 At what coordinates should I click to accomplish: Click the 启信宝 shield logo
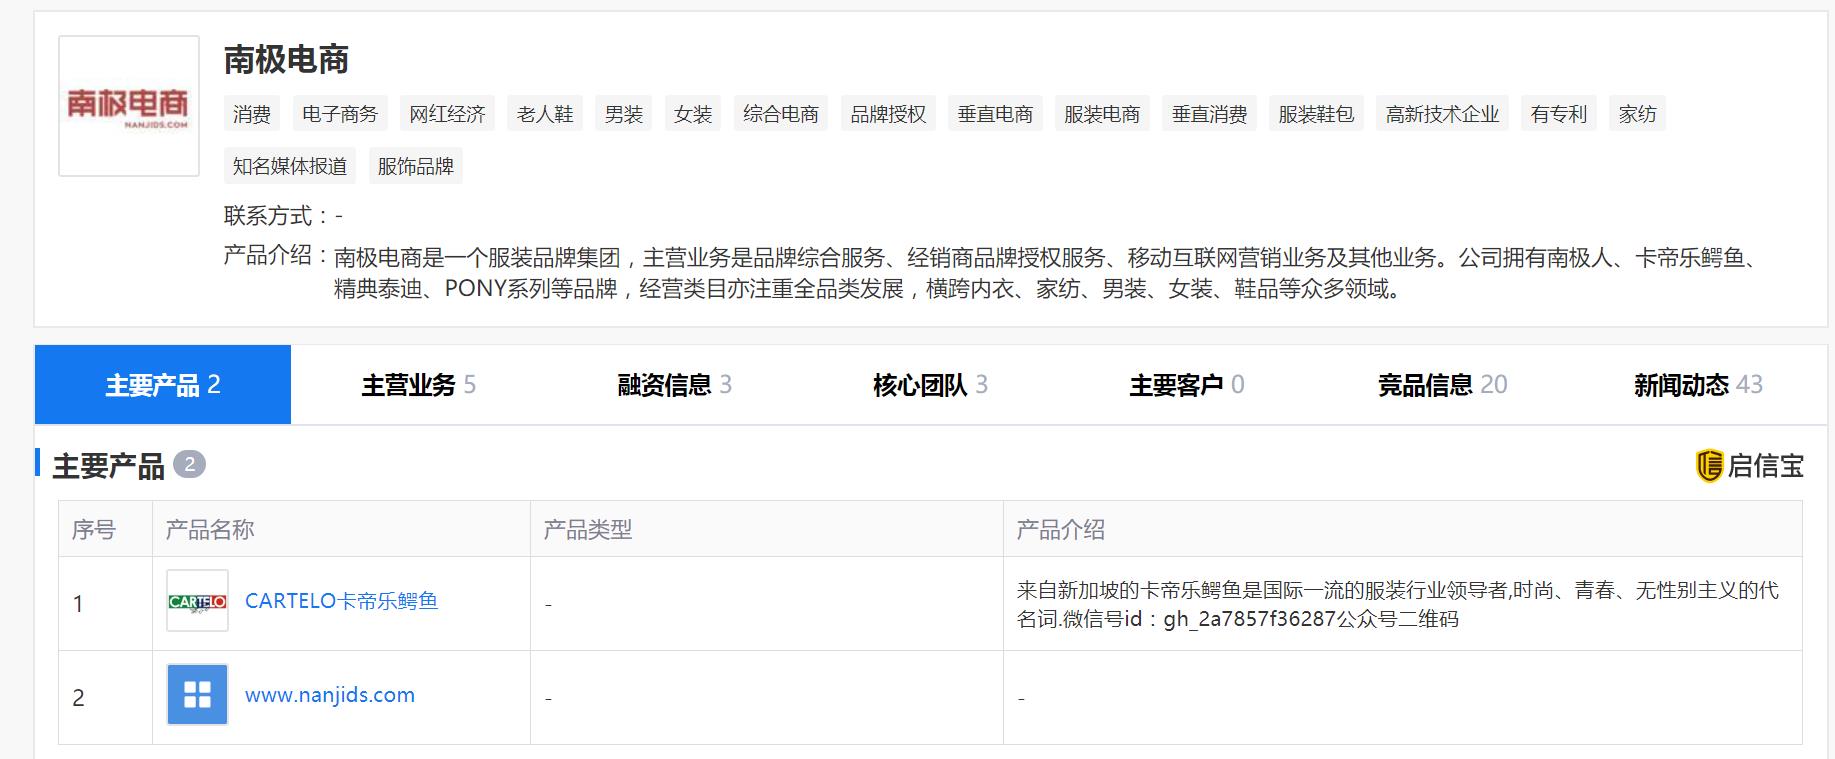1709,465
